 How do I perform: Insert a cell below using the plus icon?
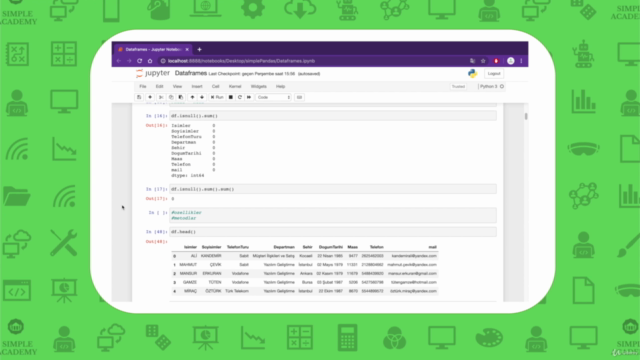[x=150, y=97]
